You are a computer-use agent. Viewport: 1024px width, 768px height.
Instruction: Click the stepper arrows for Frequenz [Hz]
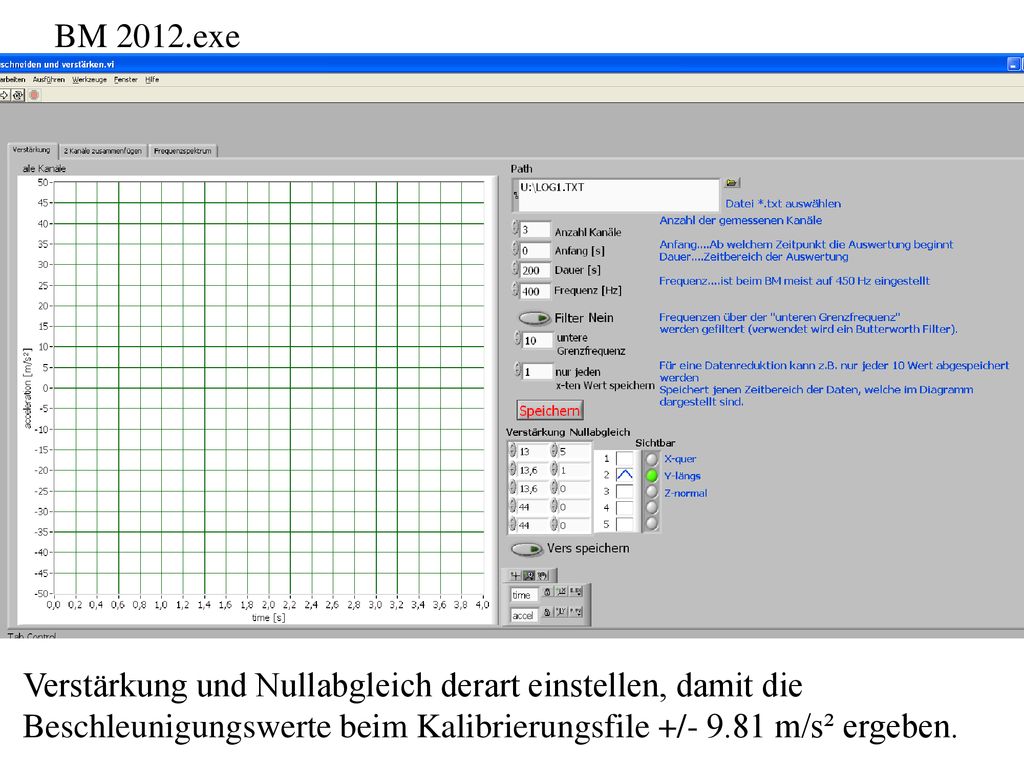[515, 290]
